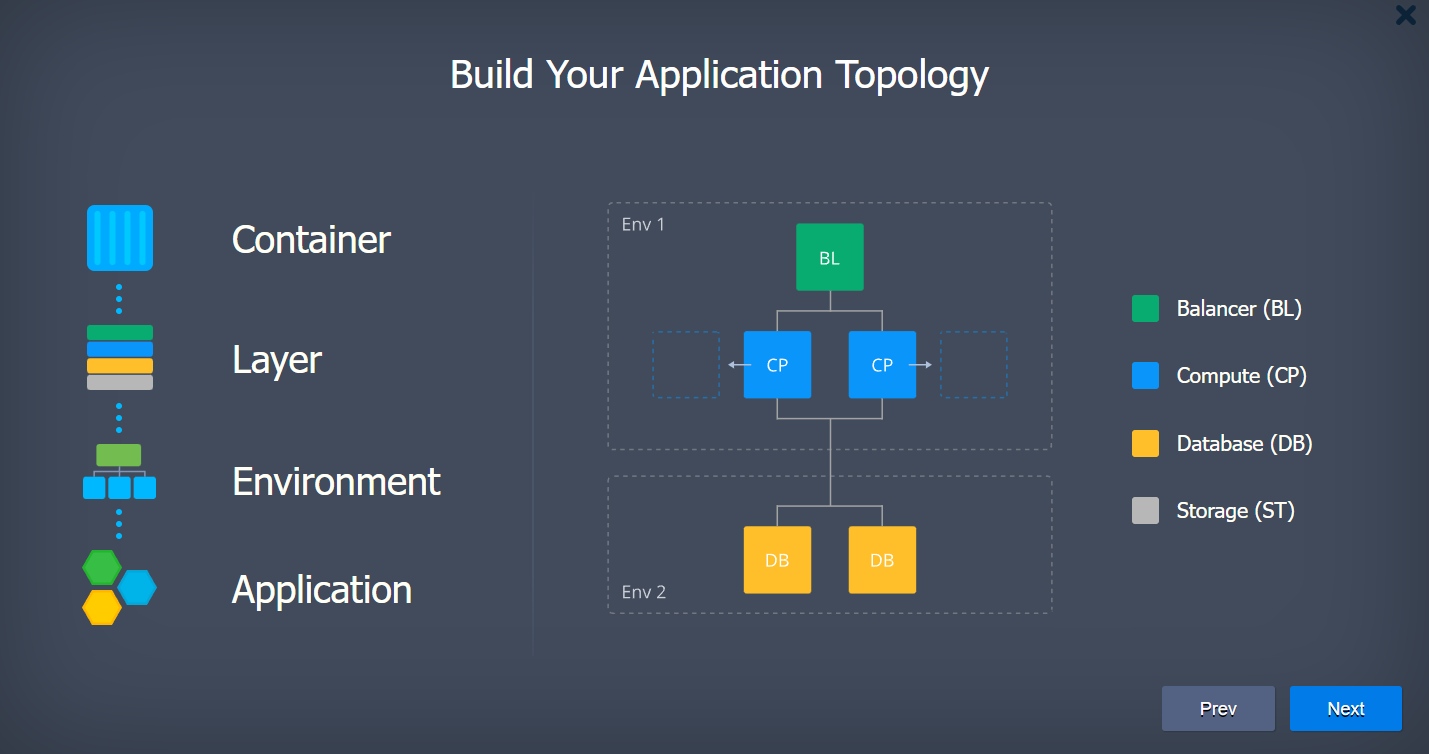Click the stacked Layer icon
The height and width of the screenshot is (754, 1429).
coord(120,357)
